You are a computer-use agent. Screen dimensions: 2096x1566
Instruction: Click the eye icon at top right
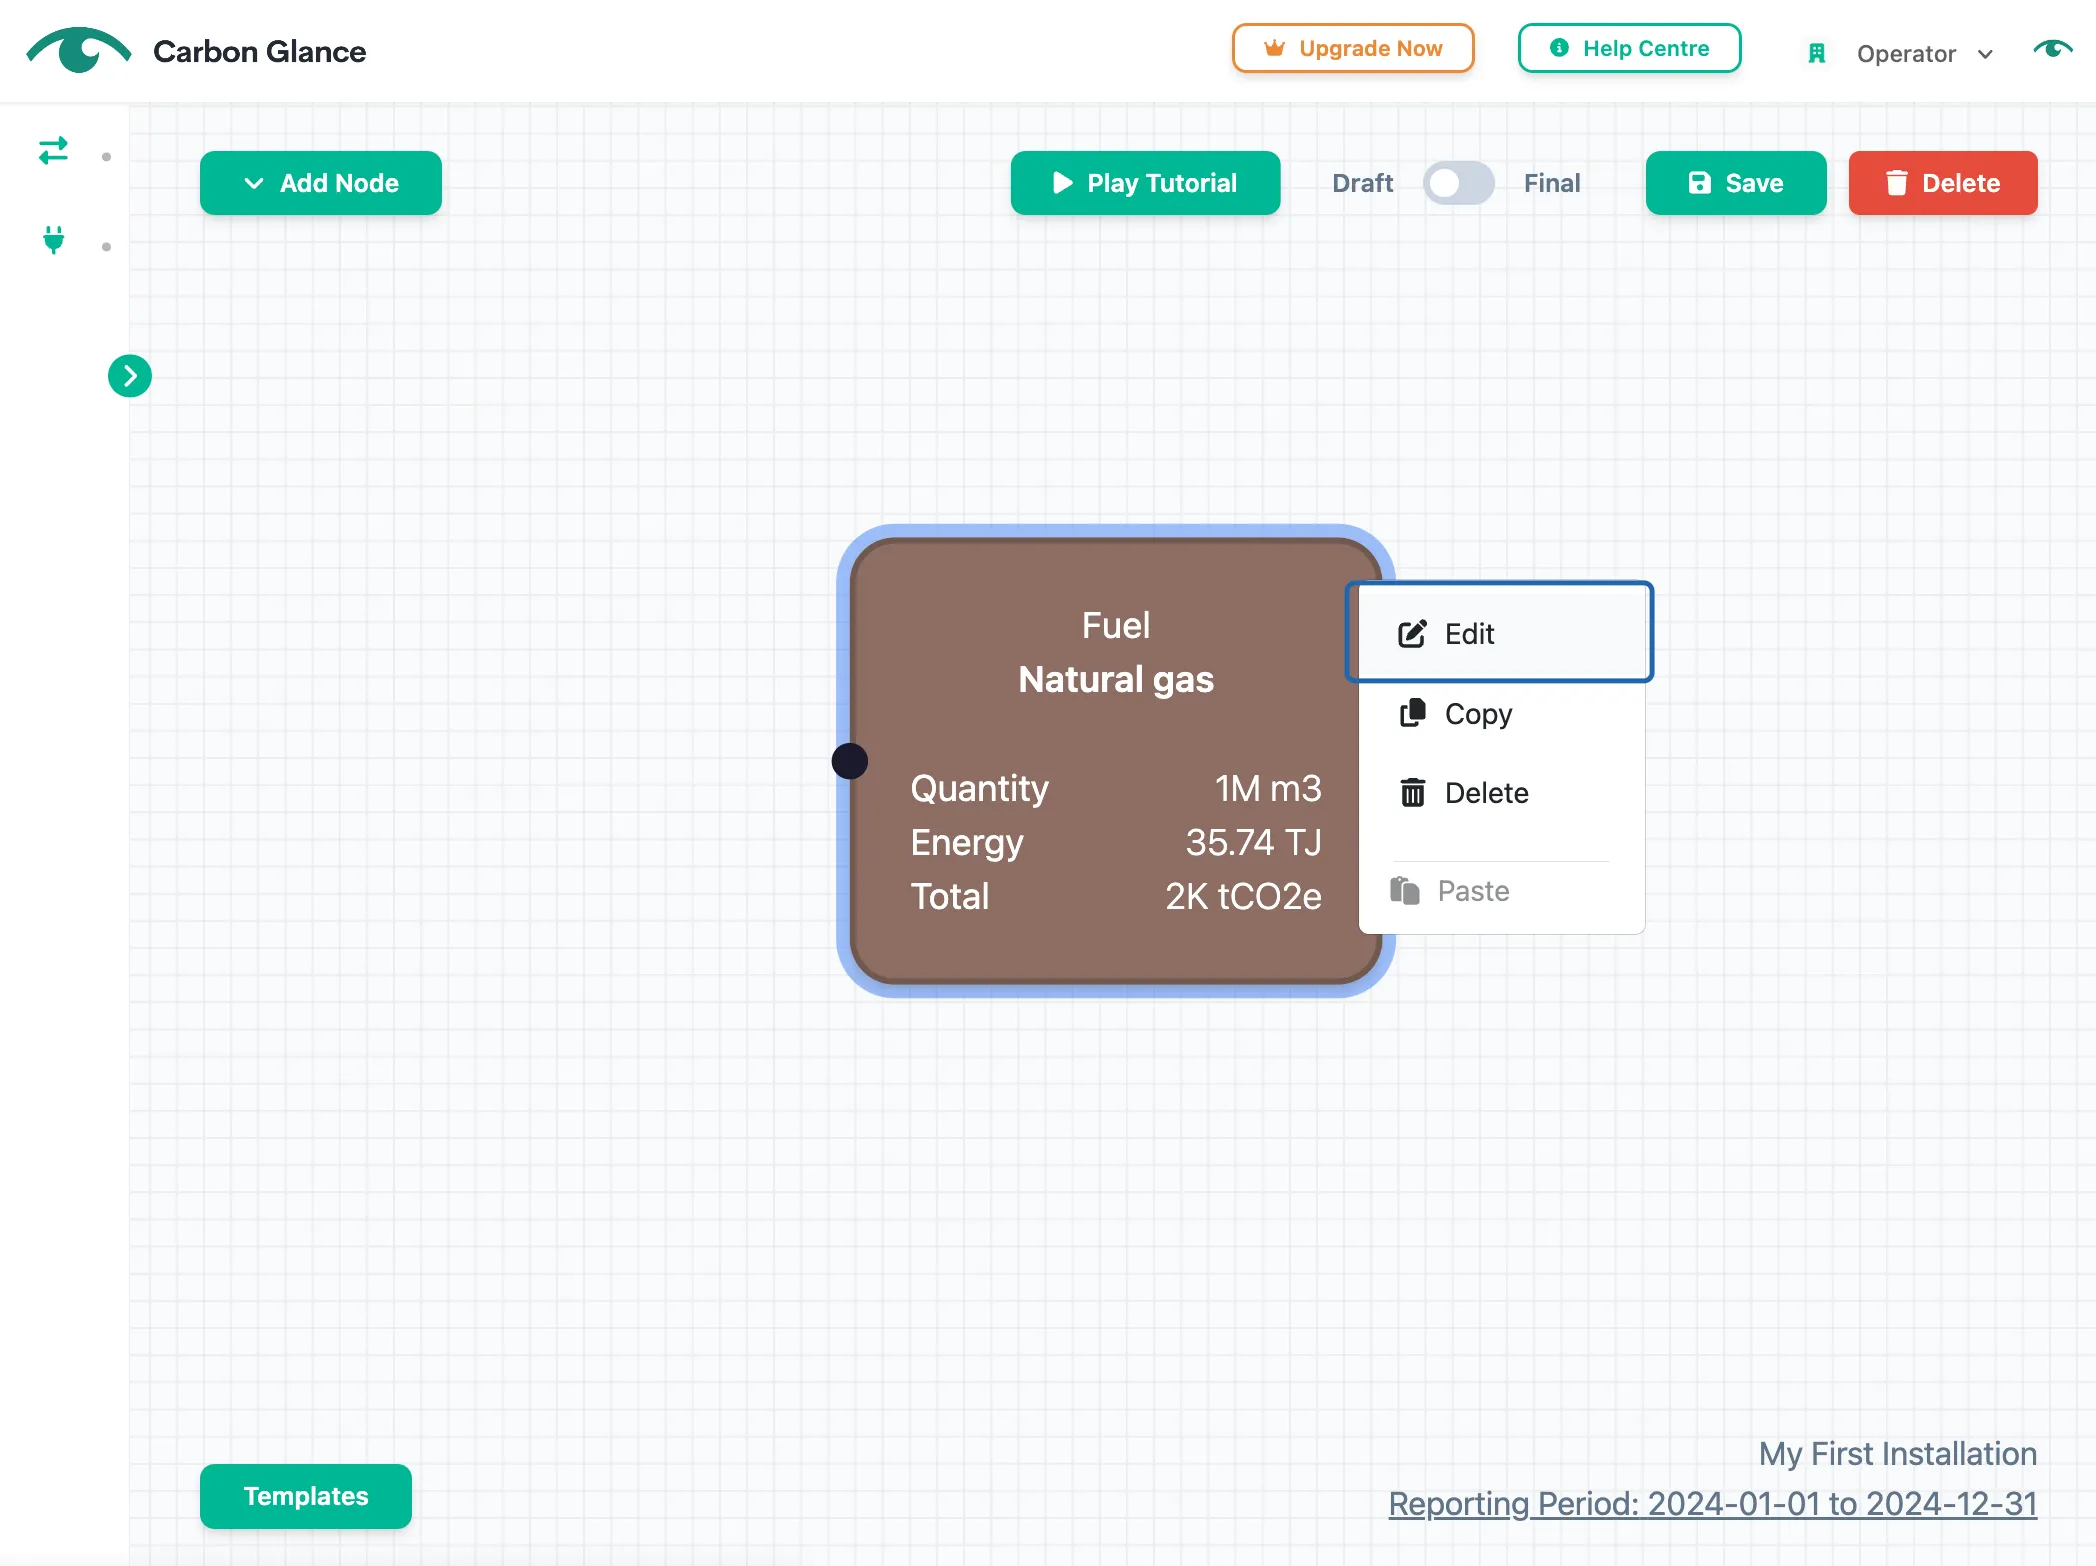pyautogui.click(x=2052, y=48)
